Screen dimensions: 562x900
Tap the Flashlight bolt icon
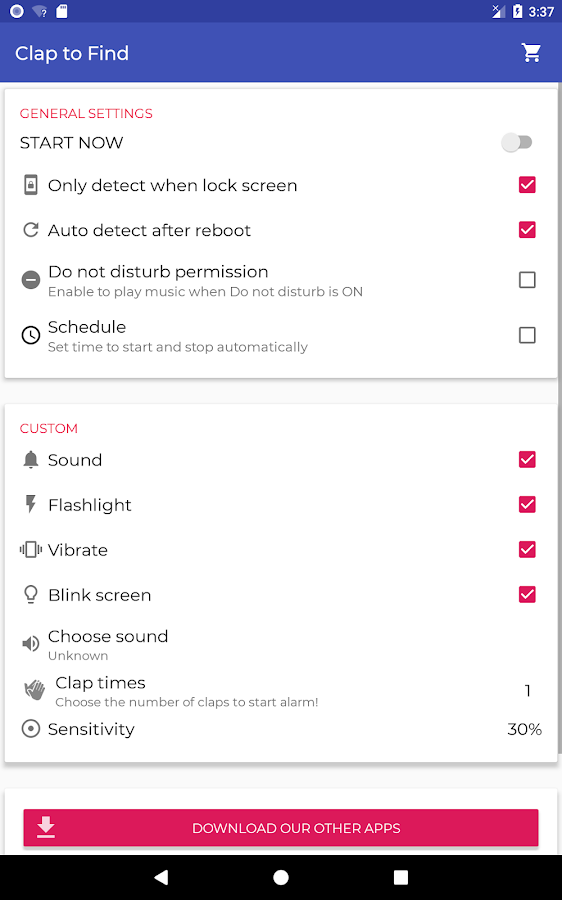(30, 505)
